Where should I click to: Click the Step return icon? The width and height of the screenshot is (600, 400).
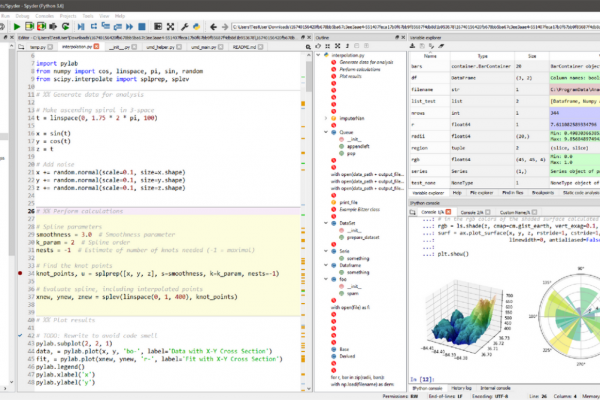[x=117, y=26]
